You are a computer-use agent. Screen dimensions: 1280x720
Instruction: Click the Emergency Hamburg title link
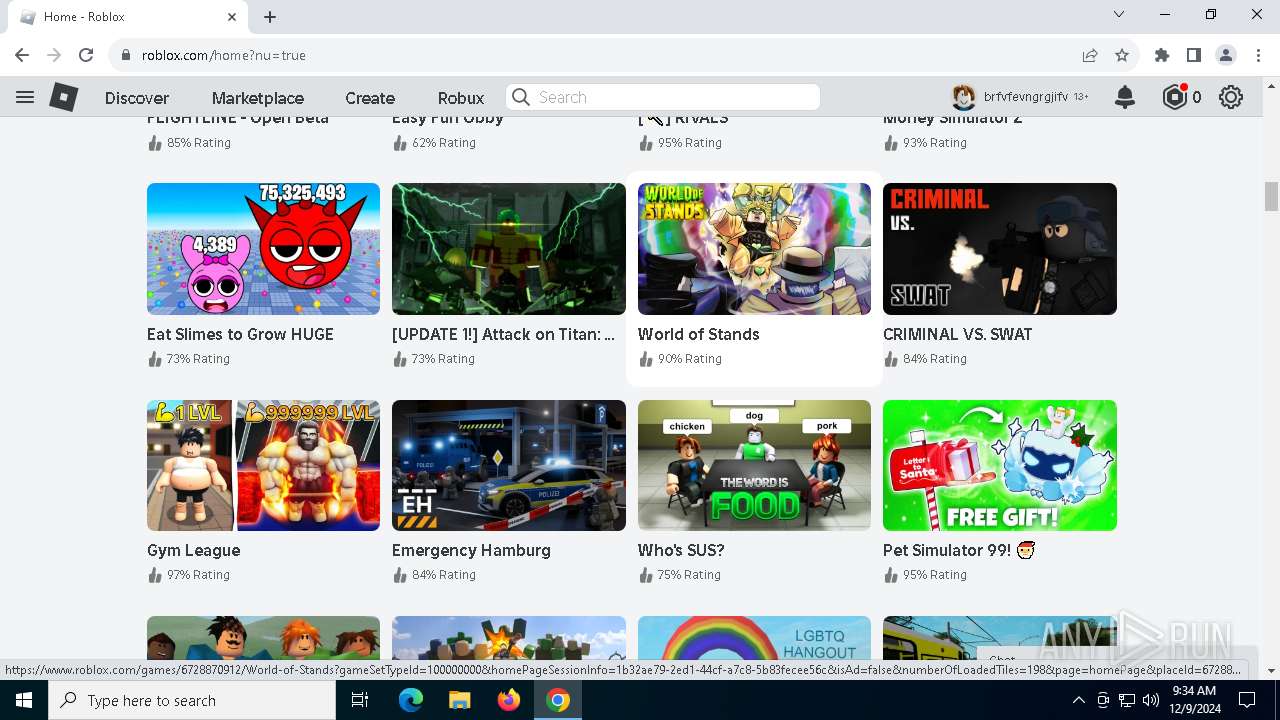(x=471, y=550)
